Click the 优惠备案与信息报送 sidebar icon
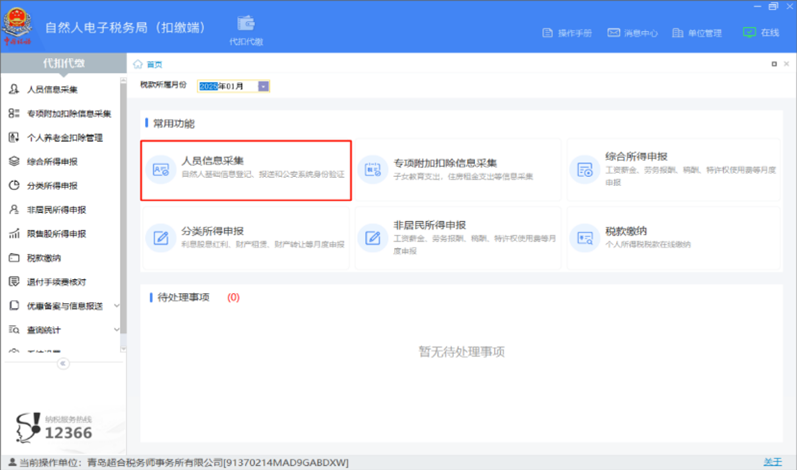The width and height of the screenshot is (797, 470). point(14,306)
